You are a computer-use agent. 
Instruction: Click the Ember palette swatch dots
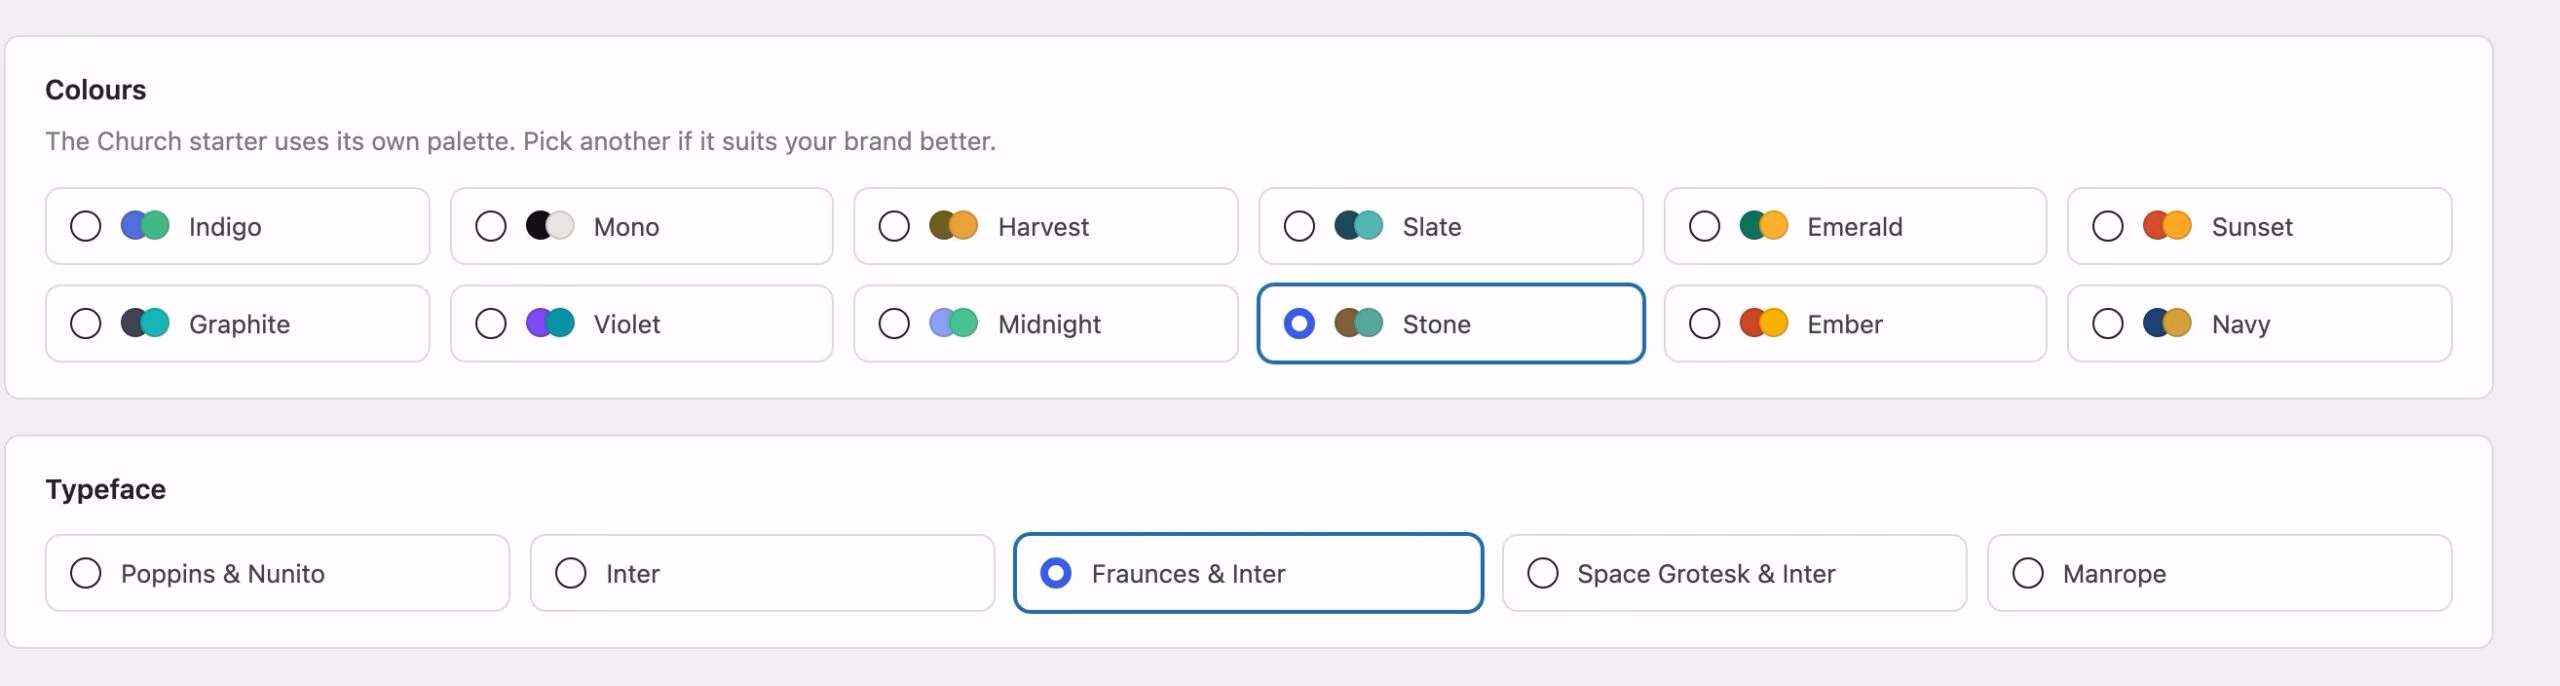point(1763,323)
